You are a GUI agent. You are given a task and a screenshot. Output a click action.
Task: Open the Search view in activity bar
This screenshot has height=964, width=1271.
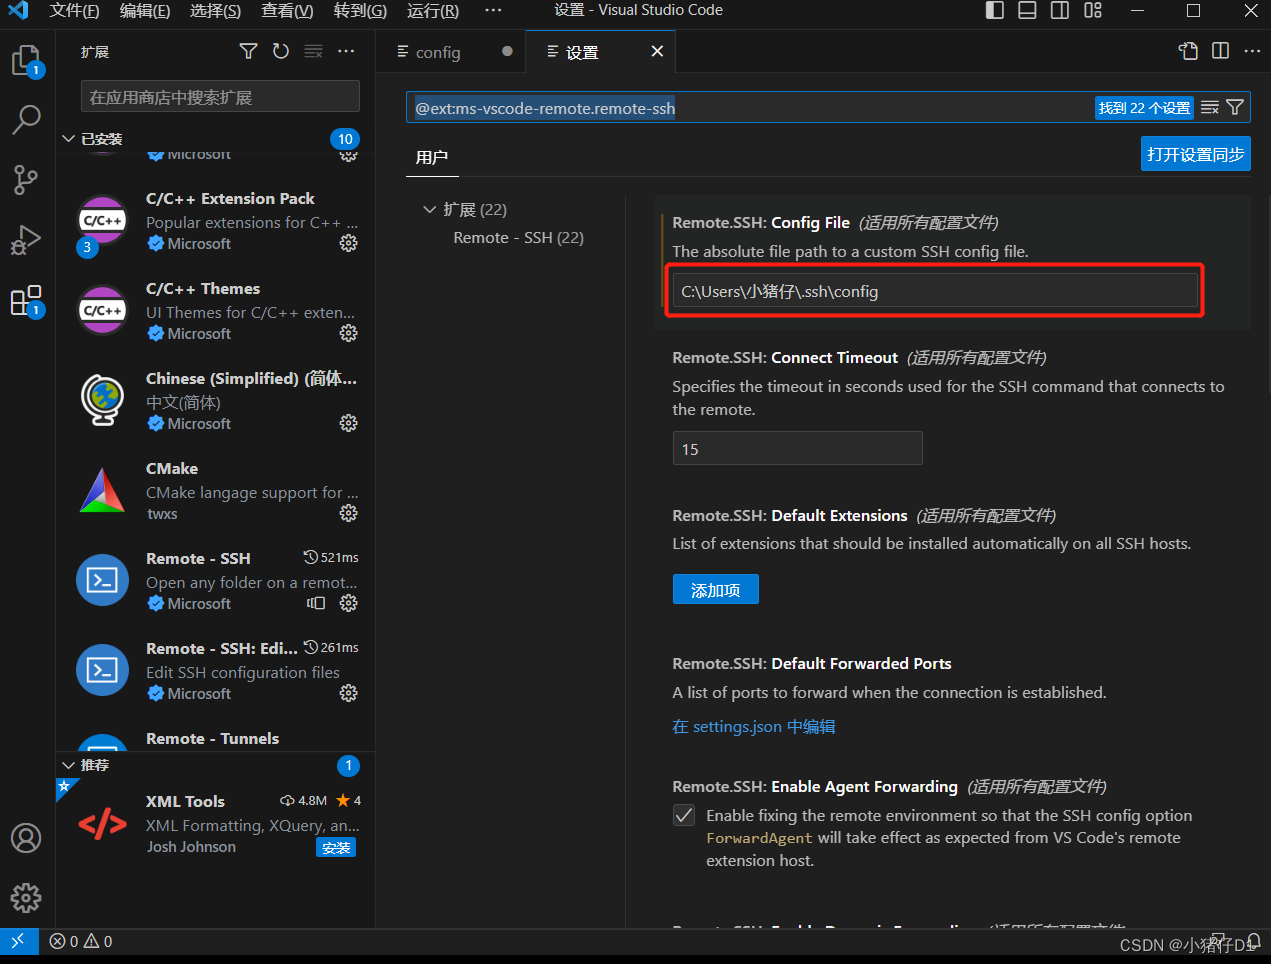tap(26, 120)
